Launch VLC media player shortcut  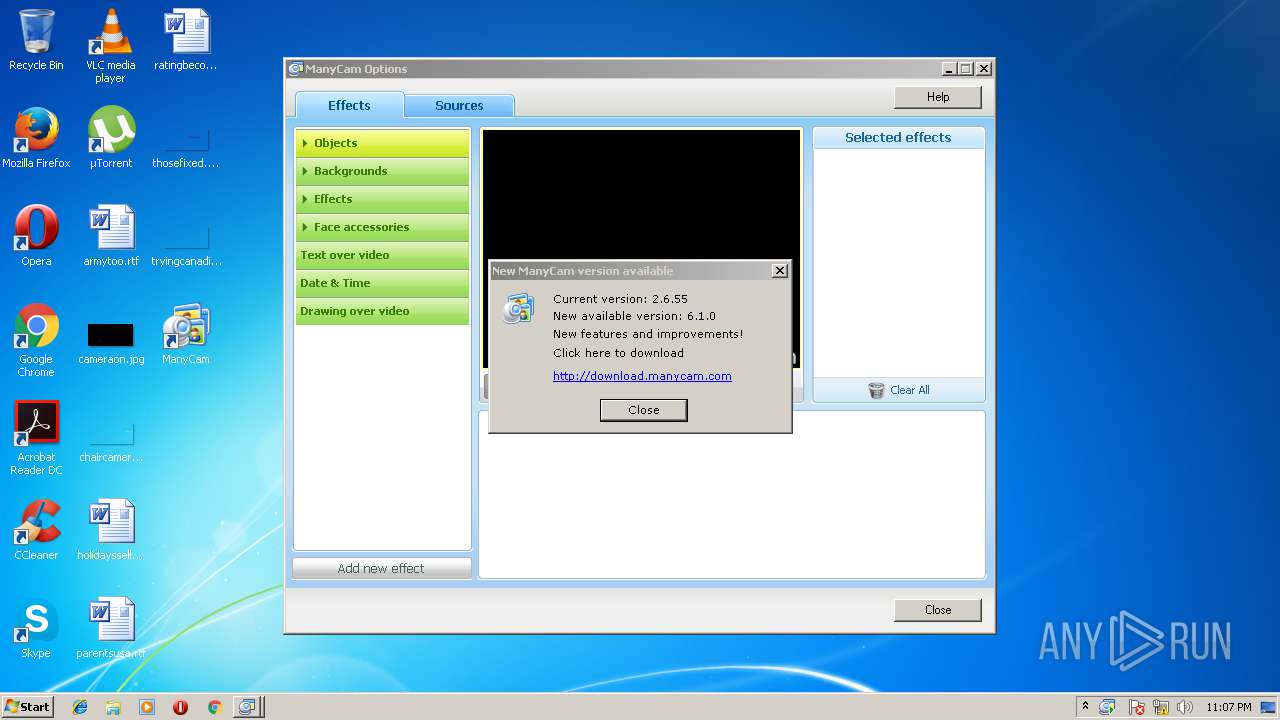pos(110,47)
